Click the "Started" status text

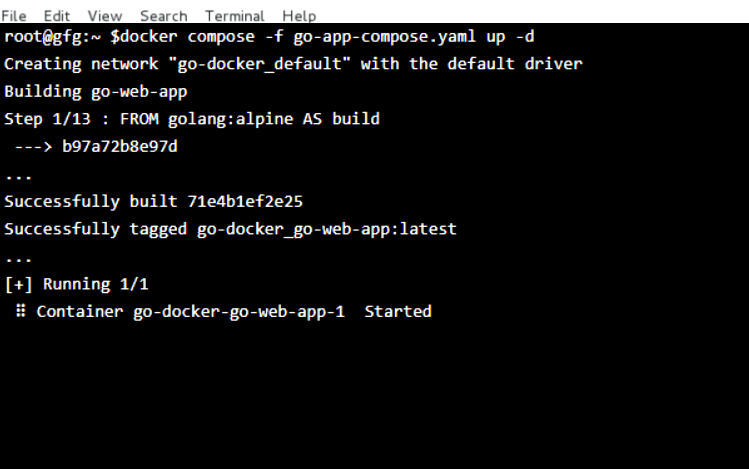coord(398,312)
